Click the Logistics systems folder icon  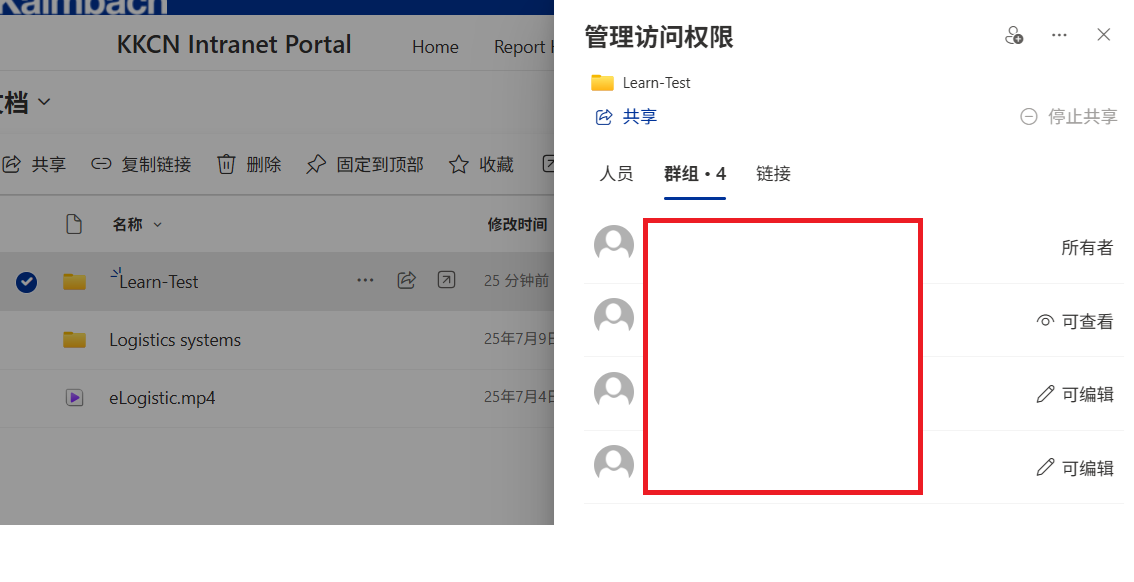pyautogui.click(x=74, y=340)
